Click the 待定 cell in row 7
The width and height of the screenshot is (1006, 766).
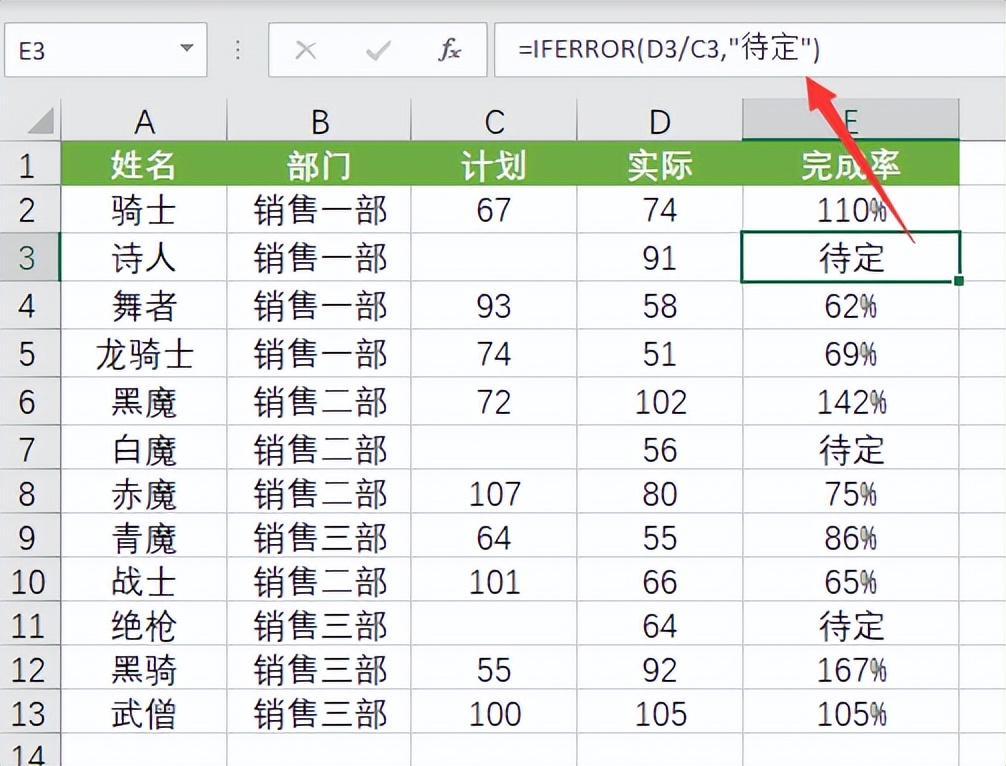tap(849, 450)
